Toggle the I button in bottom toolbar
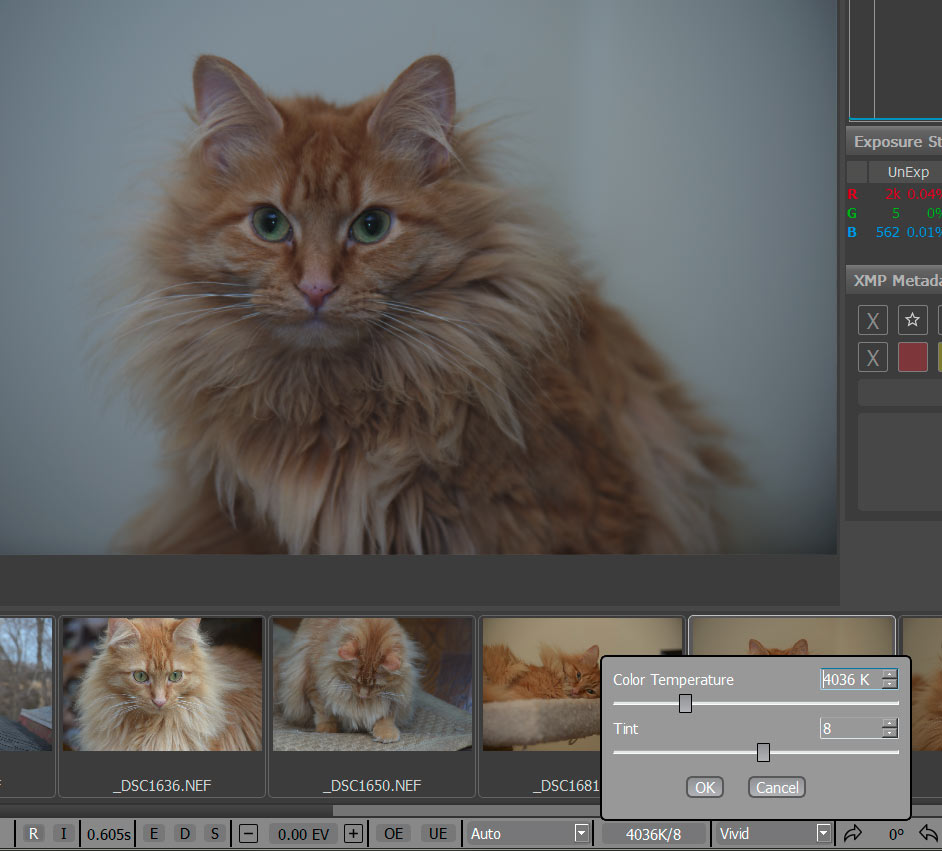Screen dimensions: 942x851 click(x=62, y=833)
